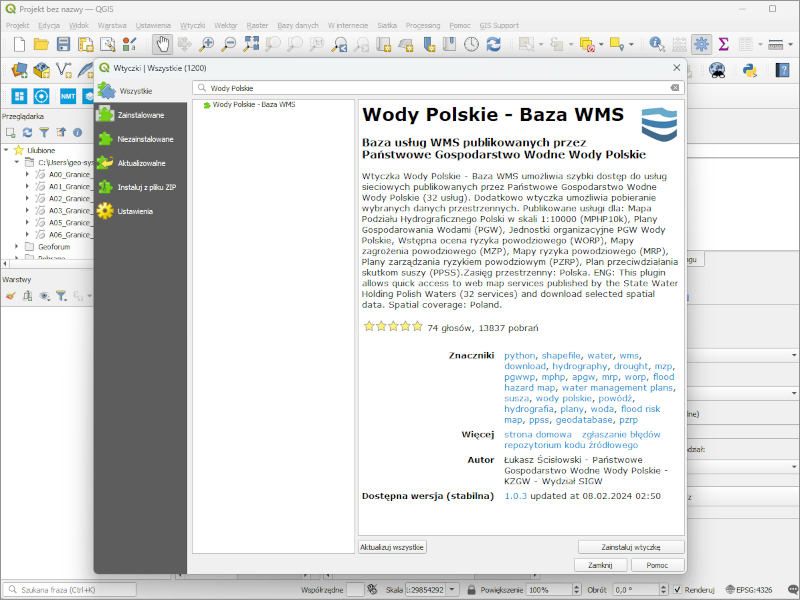Viewport: 800px width, 600px height.
Task: Click the Open Layout Manager icon
Action: tap(108, 44)
